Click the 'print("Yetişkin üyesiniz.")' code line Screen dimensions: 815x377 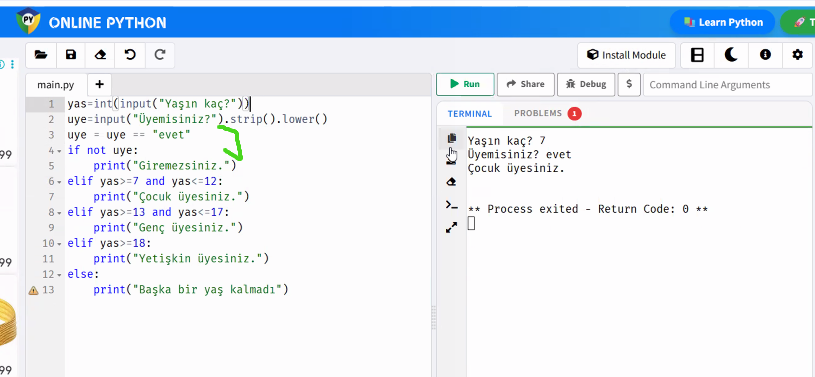[181, 258]
